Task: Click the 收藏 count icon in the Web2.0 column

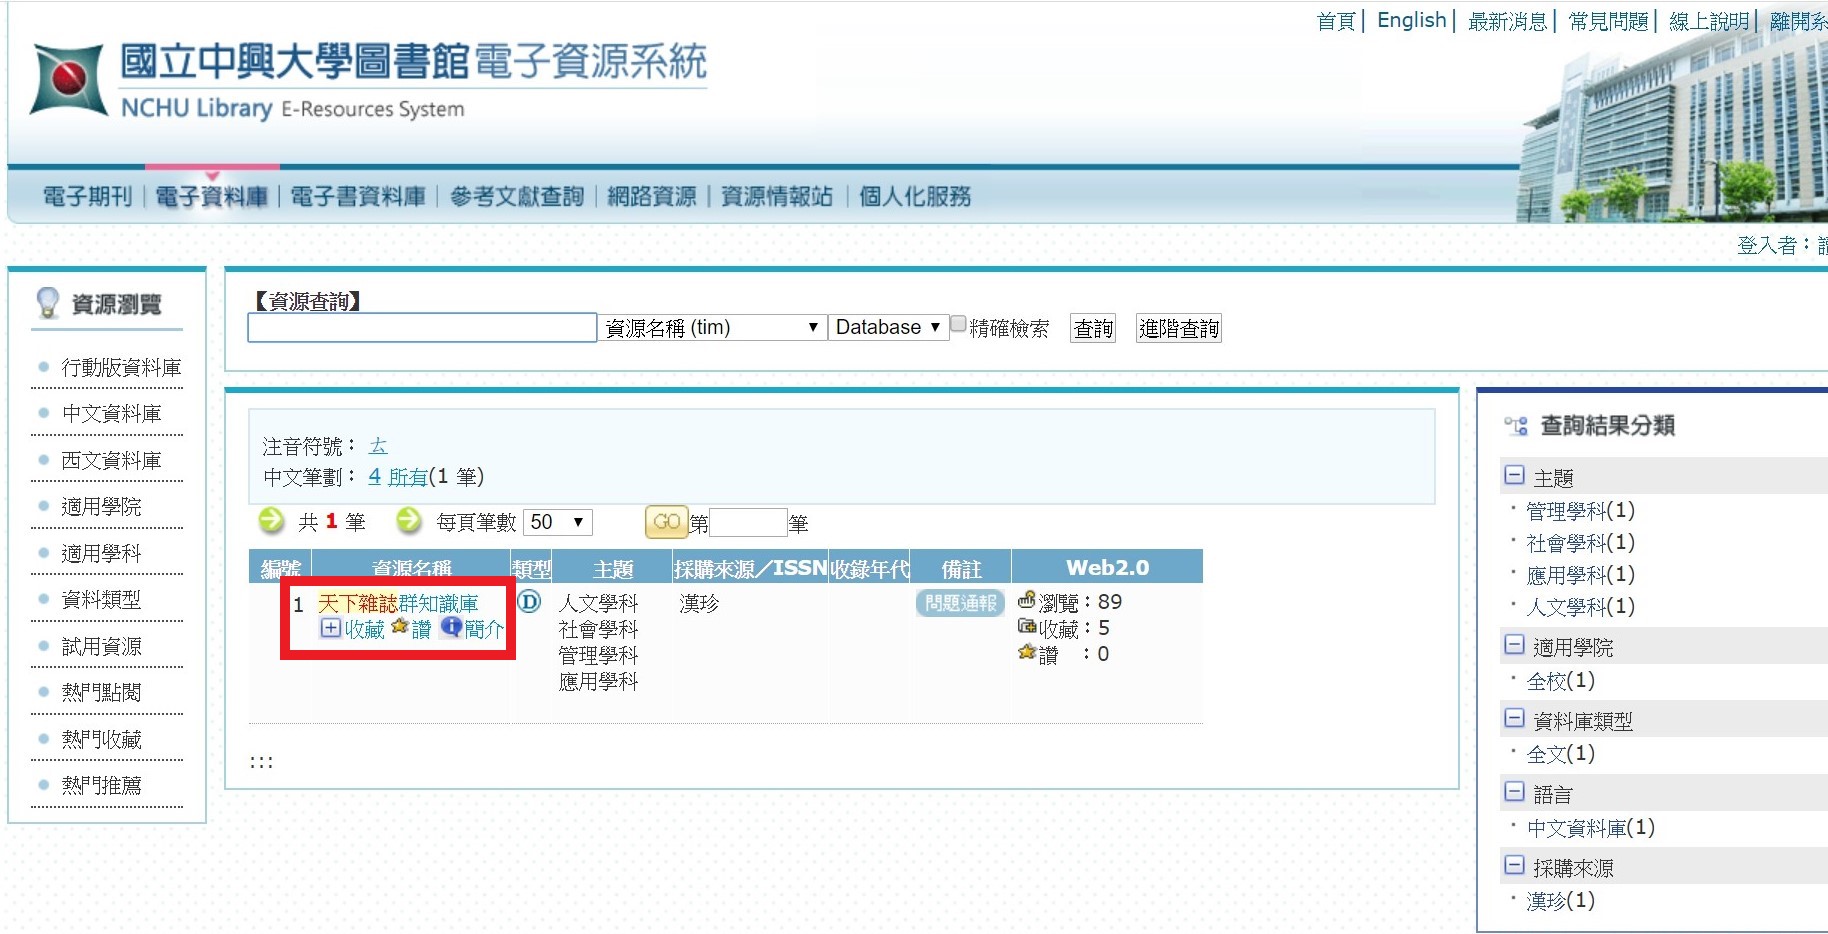Action: tap(1026, 627)
